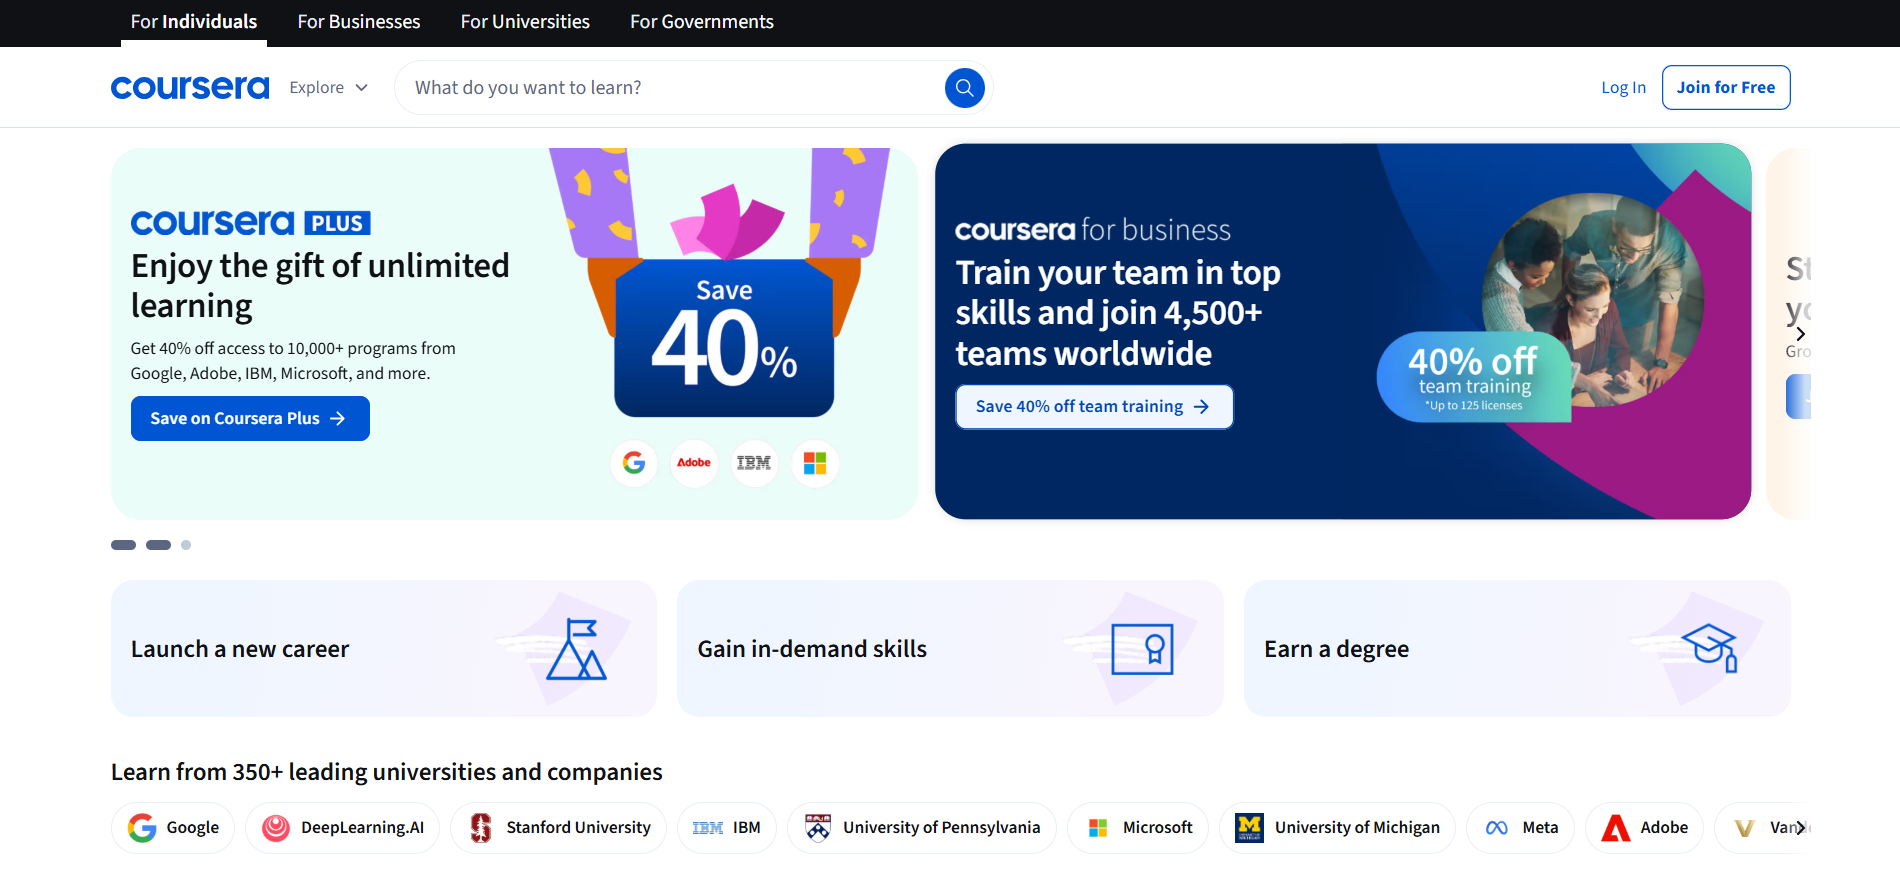Click the certificate icon on skills card

click(1142, 649)
